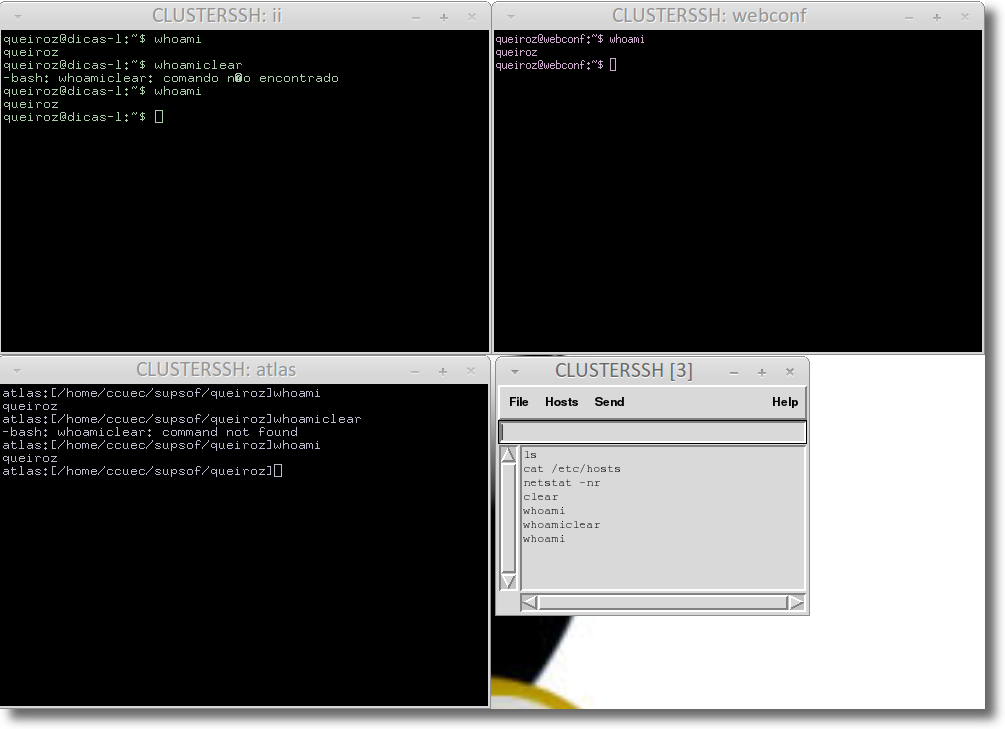
Task: Select 'clear' history entry
Action: pos(540,497)
